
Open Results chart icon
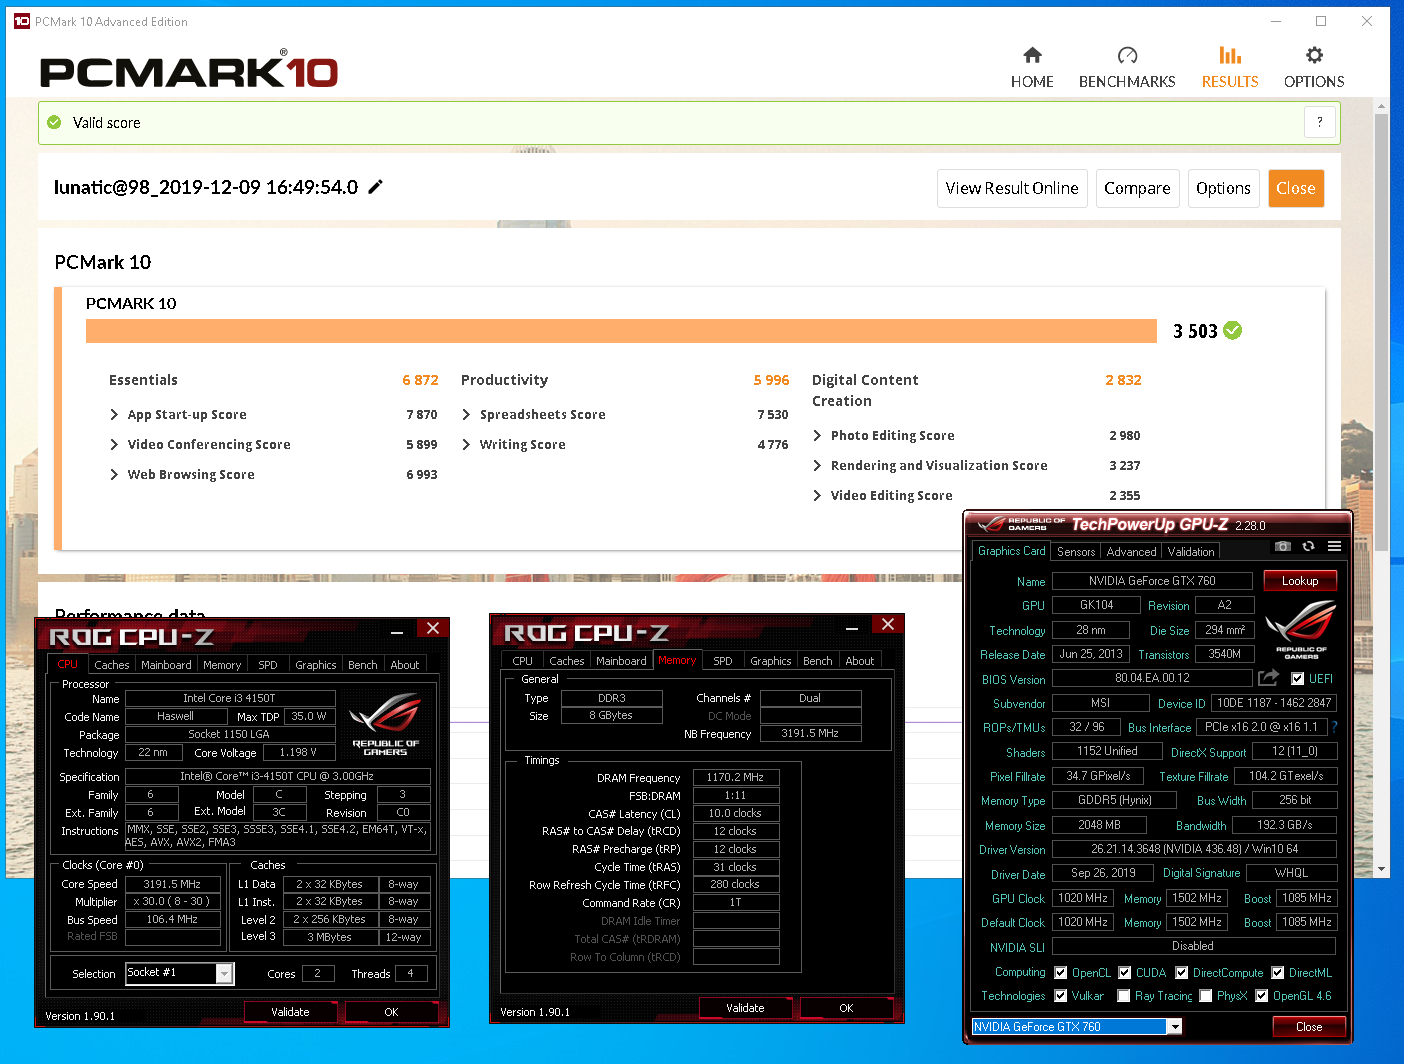tap(1230, 55)
